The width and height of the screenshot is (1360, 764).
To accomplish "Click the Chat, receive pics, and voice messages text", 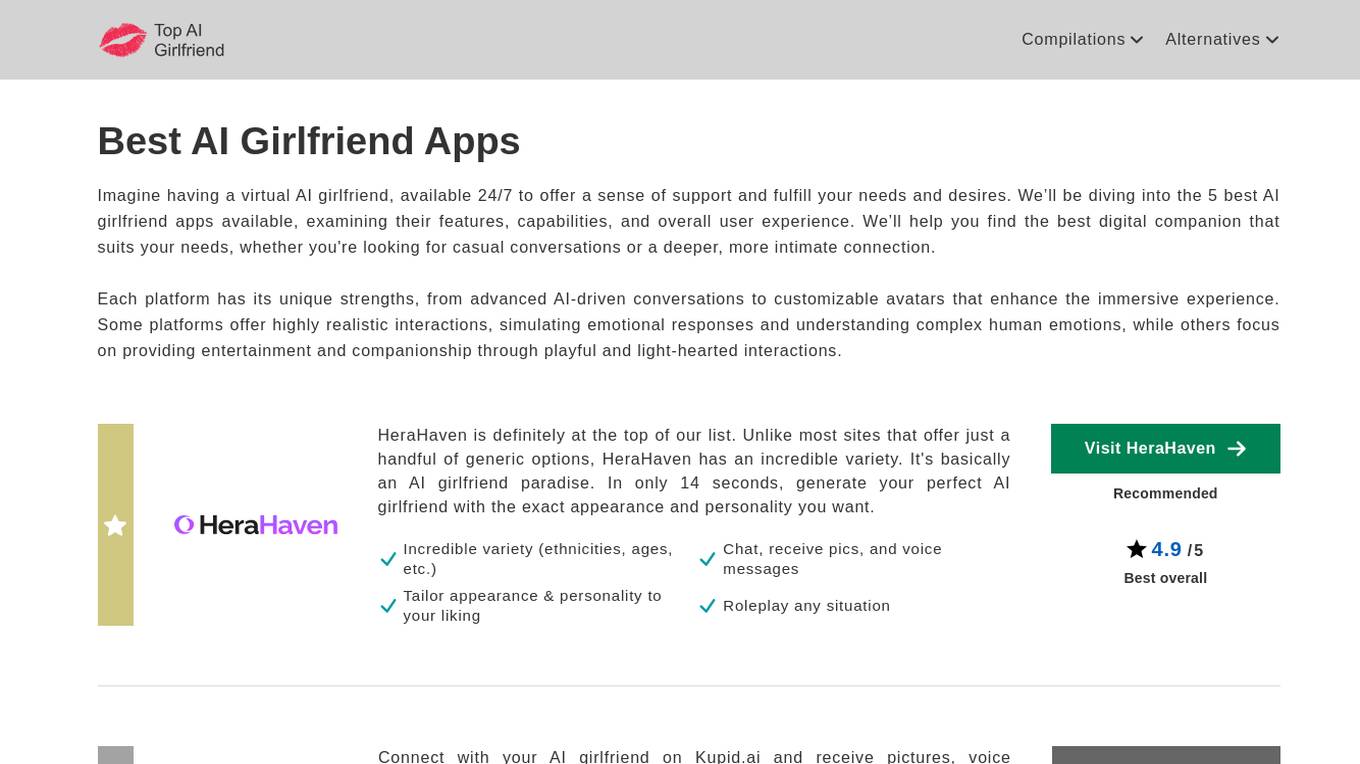I will [832, 559].
